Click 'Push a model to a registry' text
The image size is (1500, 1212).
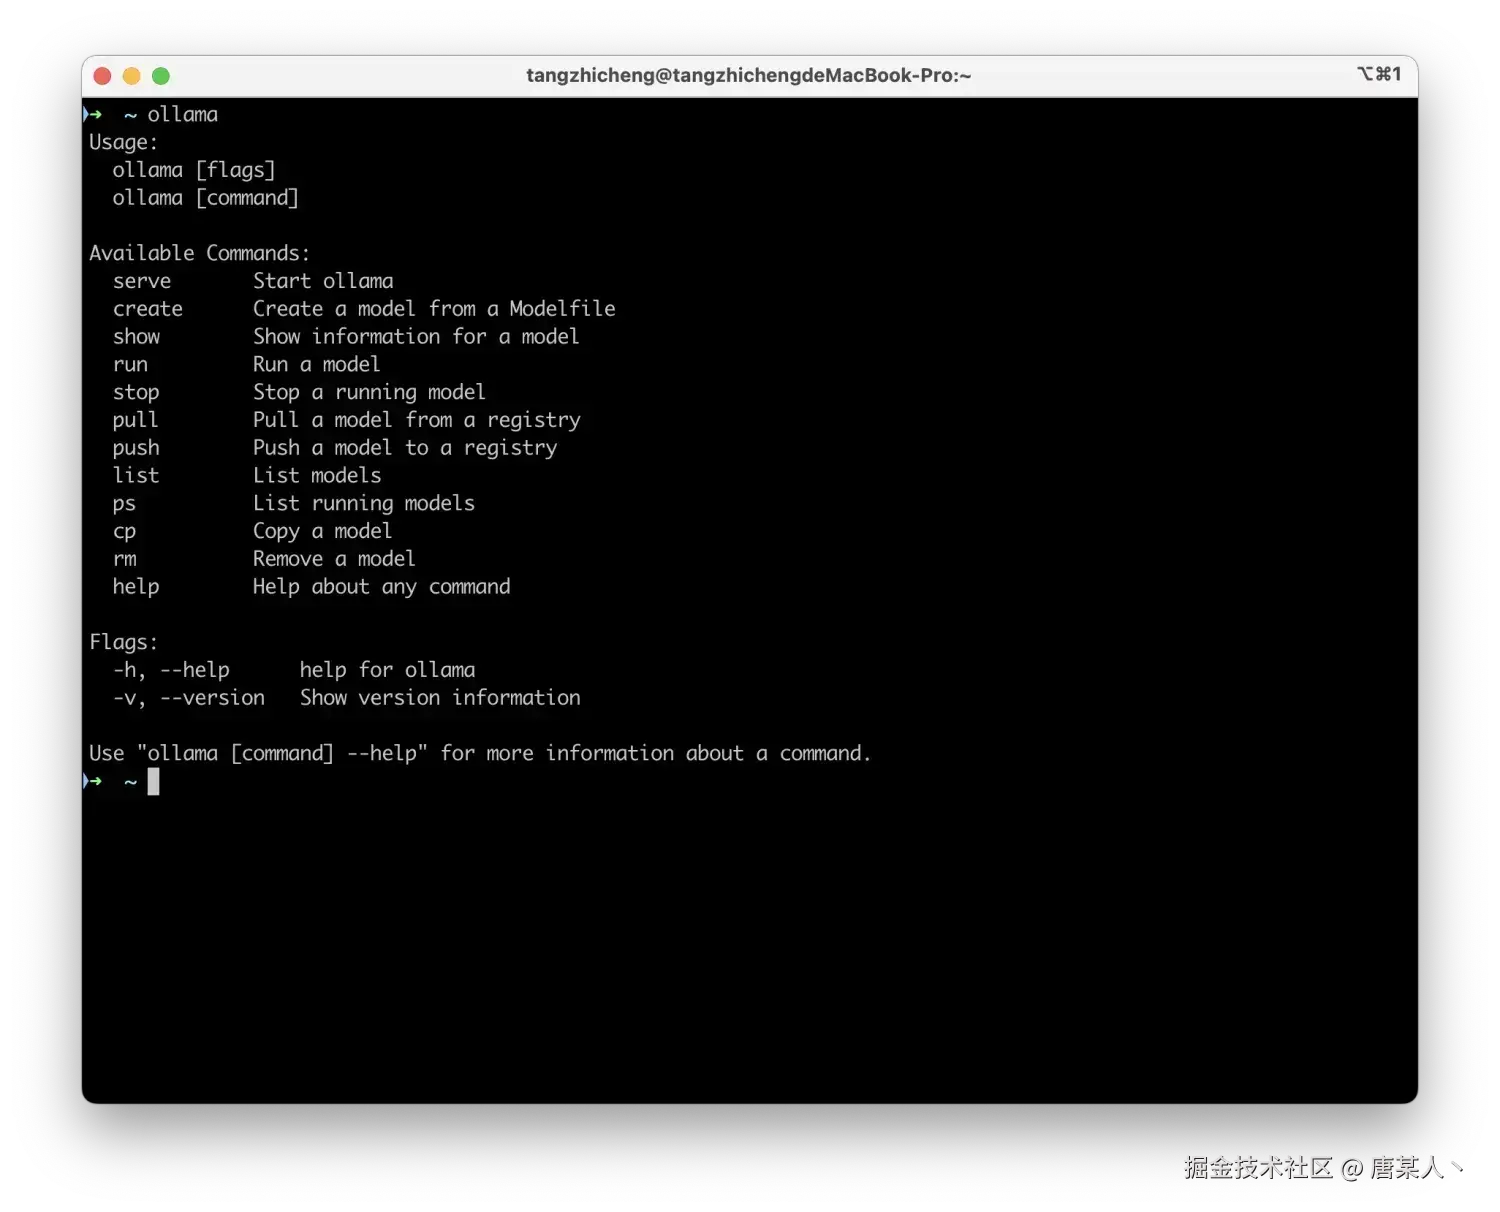pos(405,449)
